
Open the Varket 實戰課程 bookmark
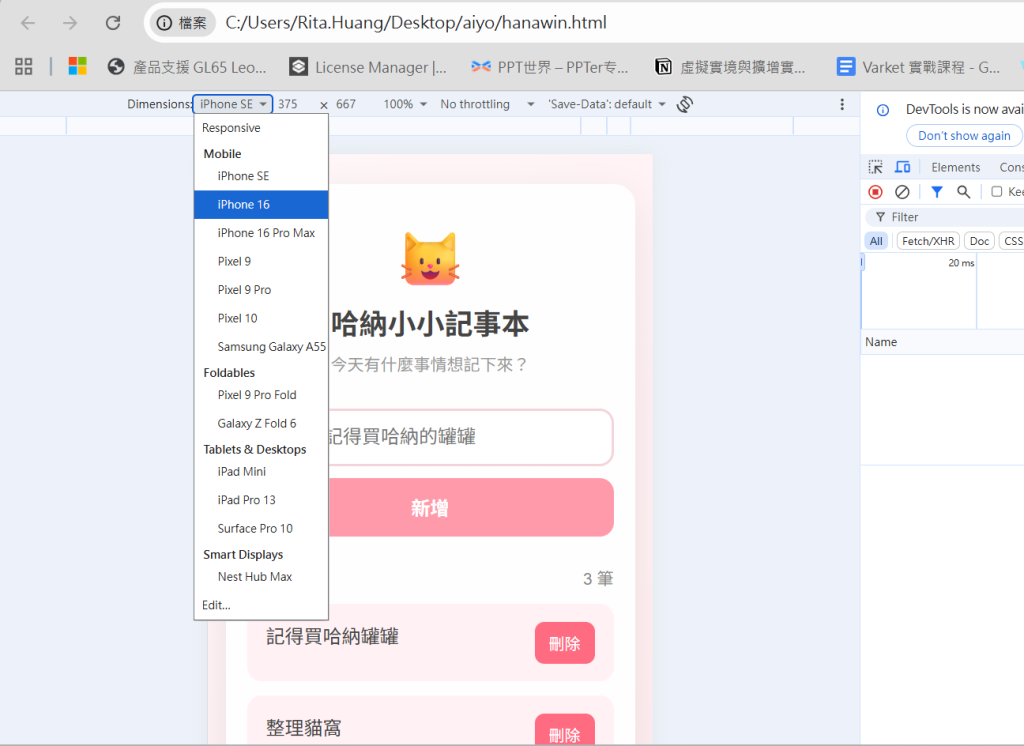pyautogui.click(x=918, y=67)
